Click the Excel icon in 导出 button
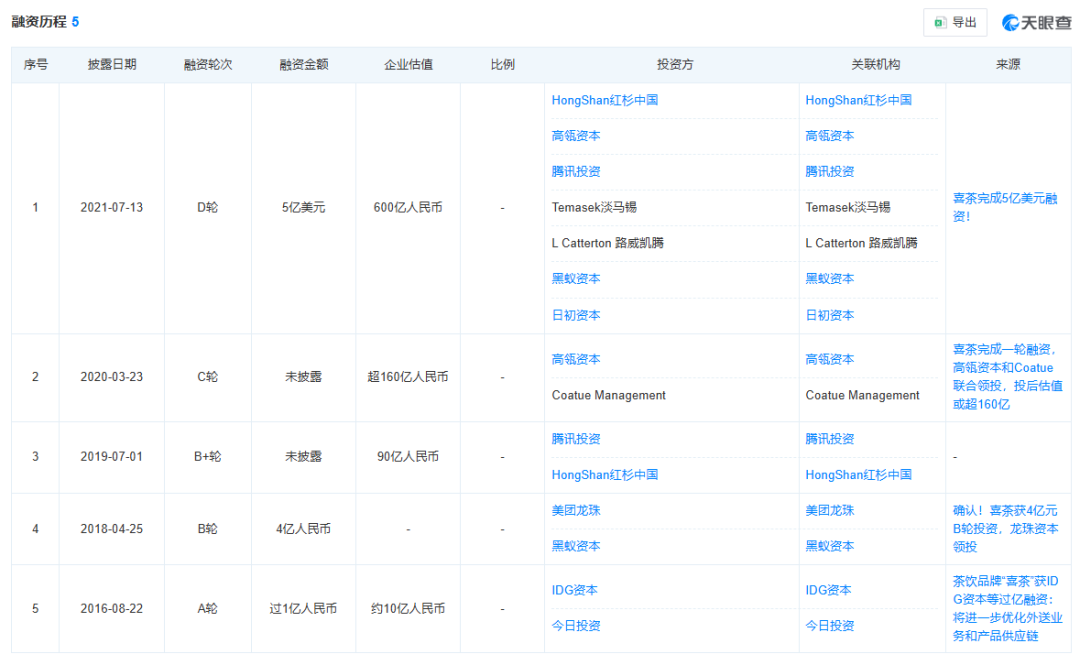Viewport: 1080px width, 665px height. pyautogui.click(x=939, y=23)
